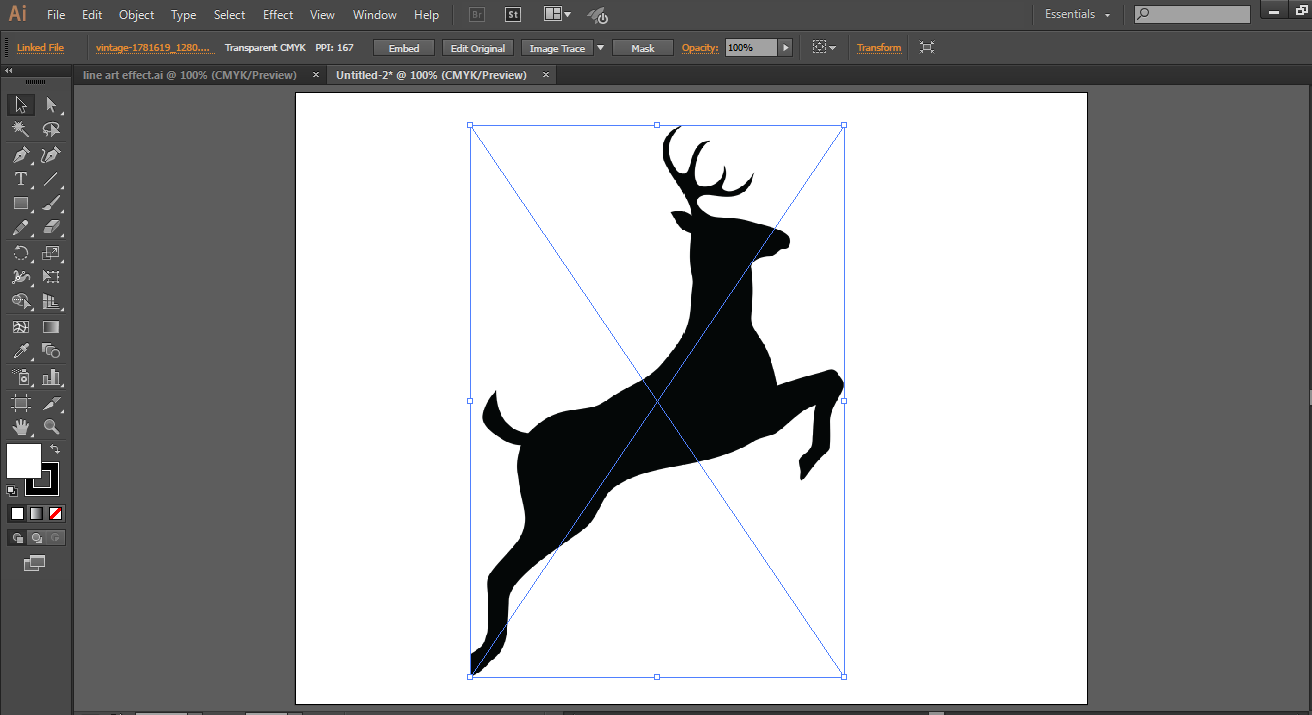Open Image Trace presets dropdown arrow
Image resolution: width=1312 pixels, height=715 pixels.
click(600, 48)
